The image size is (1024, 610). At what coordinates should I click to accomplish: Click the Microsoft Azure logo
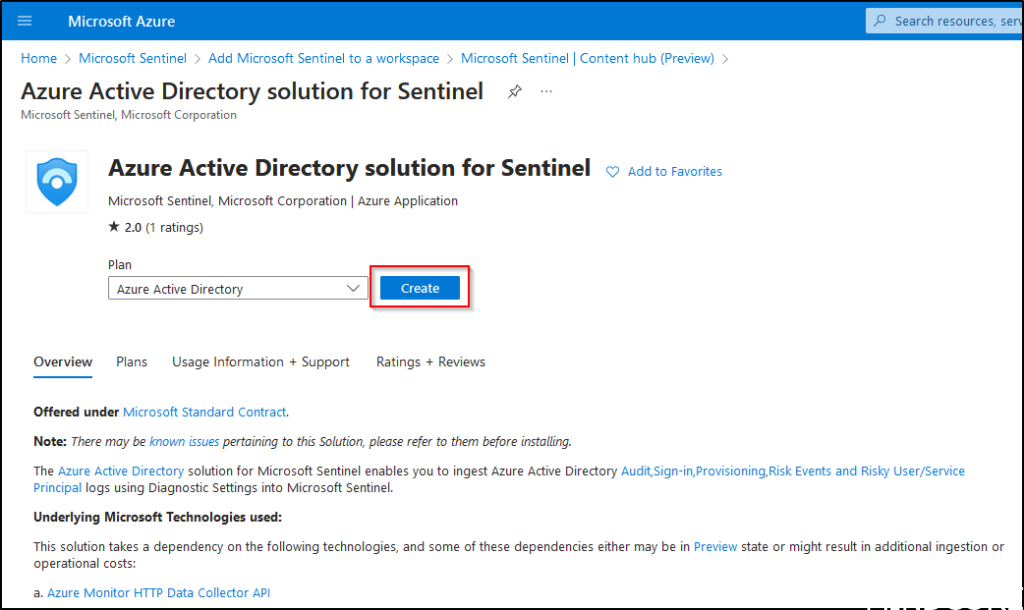pyautogui.click(x=120, y=21)
